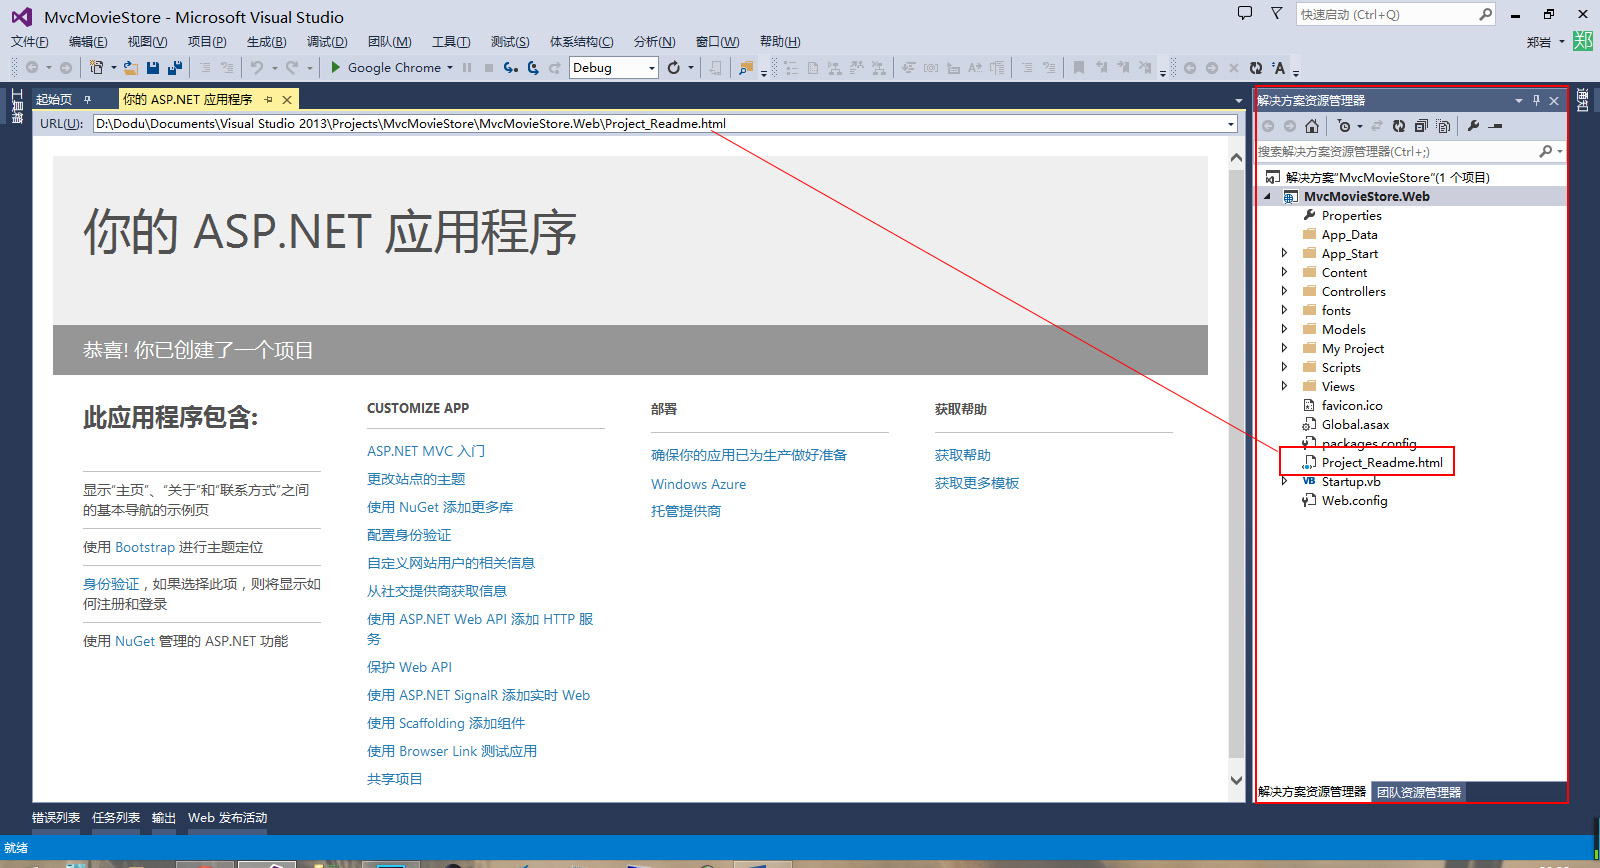Close the ASP.NET 应用程序 tab
Image resolution: width=1600 pixels, height=868 pixels.
coord(287,99)
